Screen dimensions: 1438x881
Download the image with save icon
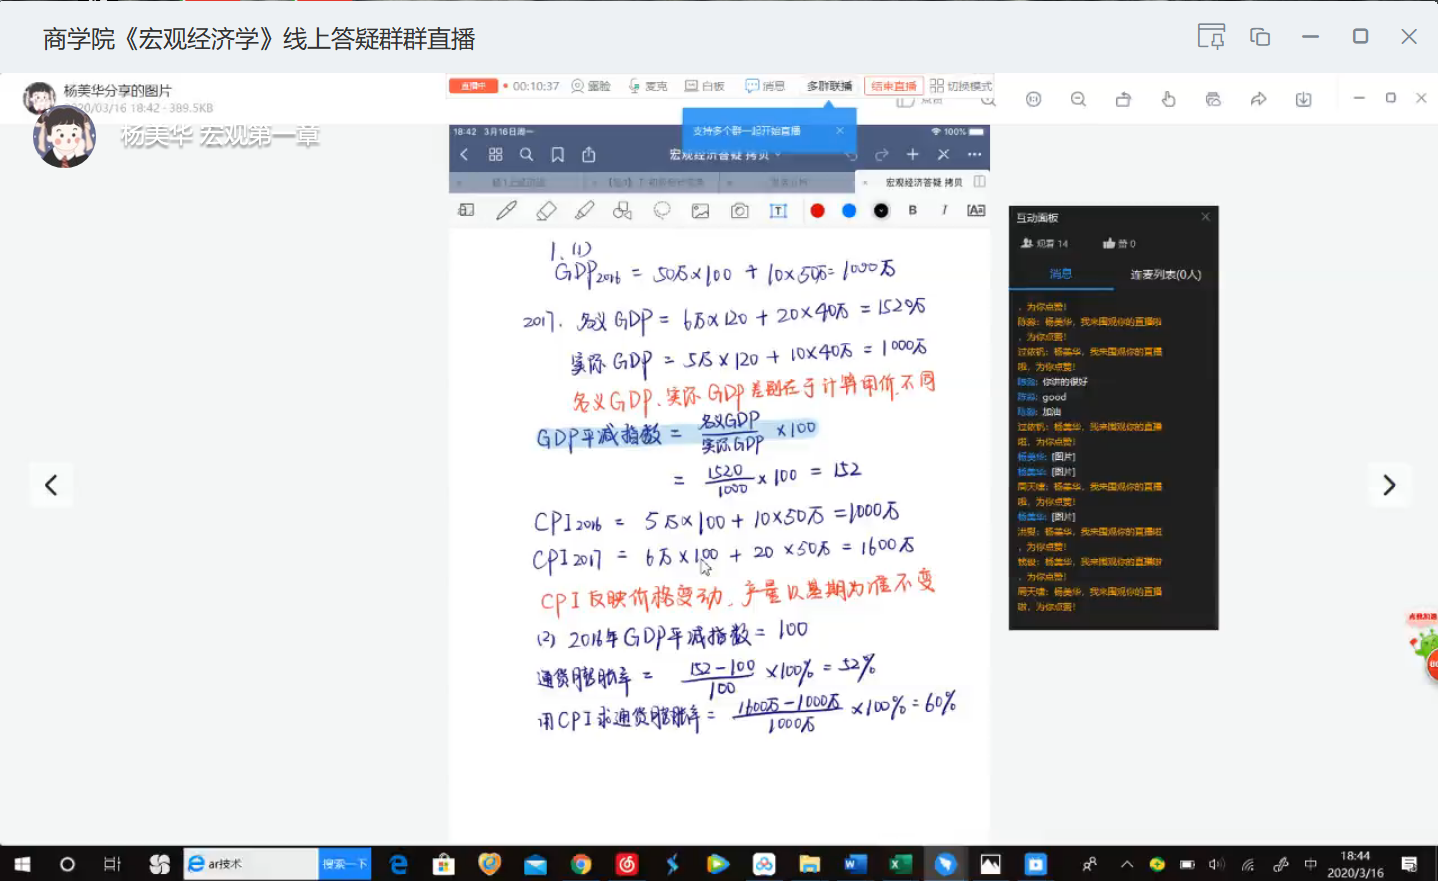1303,99
